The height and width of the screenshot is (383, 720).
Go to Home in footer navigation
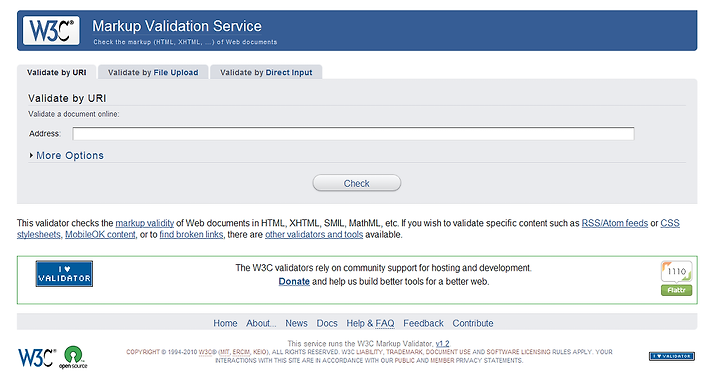(225, 323)
